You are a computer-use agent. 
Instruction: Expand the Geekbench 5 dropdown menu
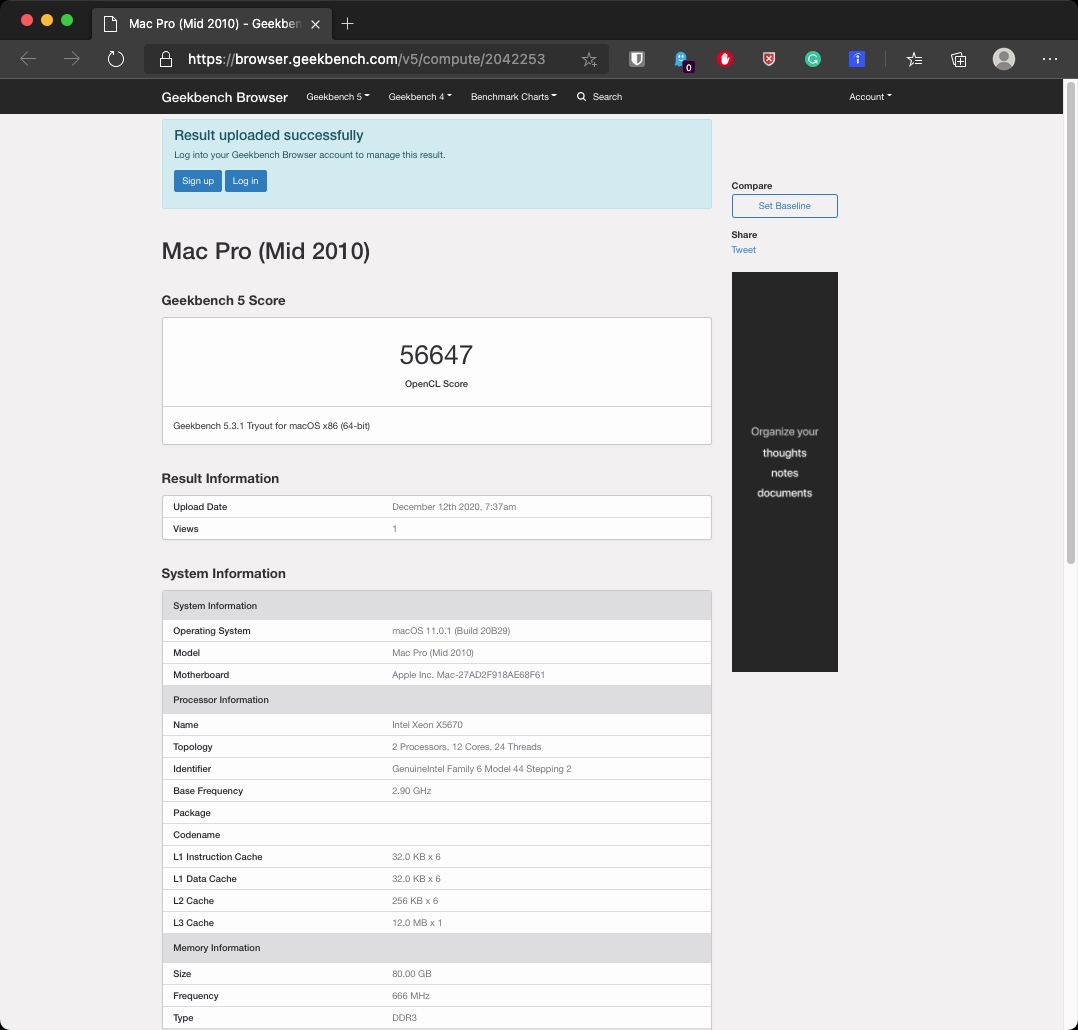click(338, 97)
